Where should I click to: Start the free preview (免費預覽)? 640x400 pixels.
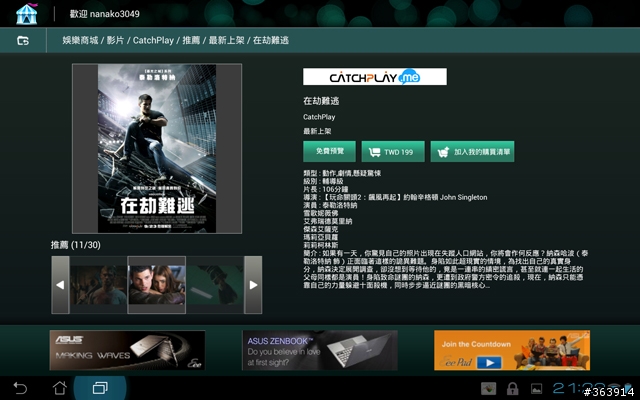(329, 151)
